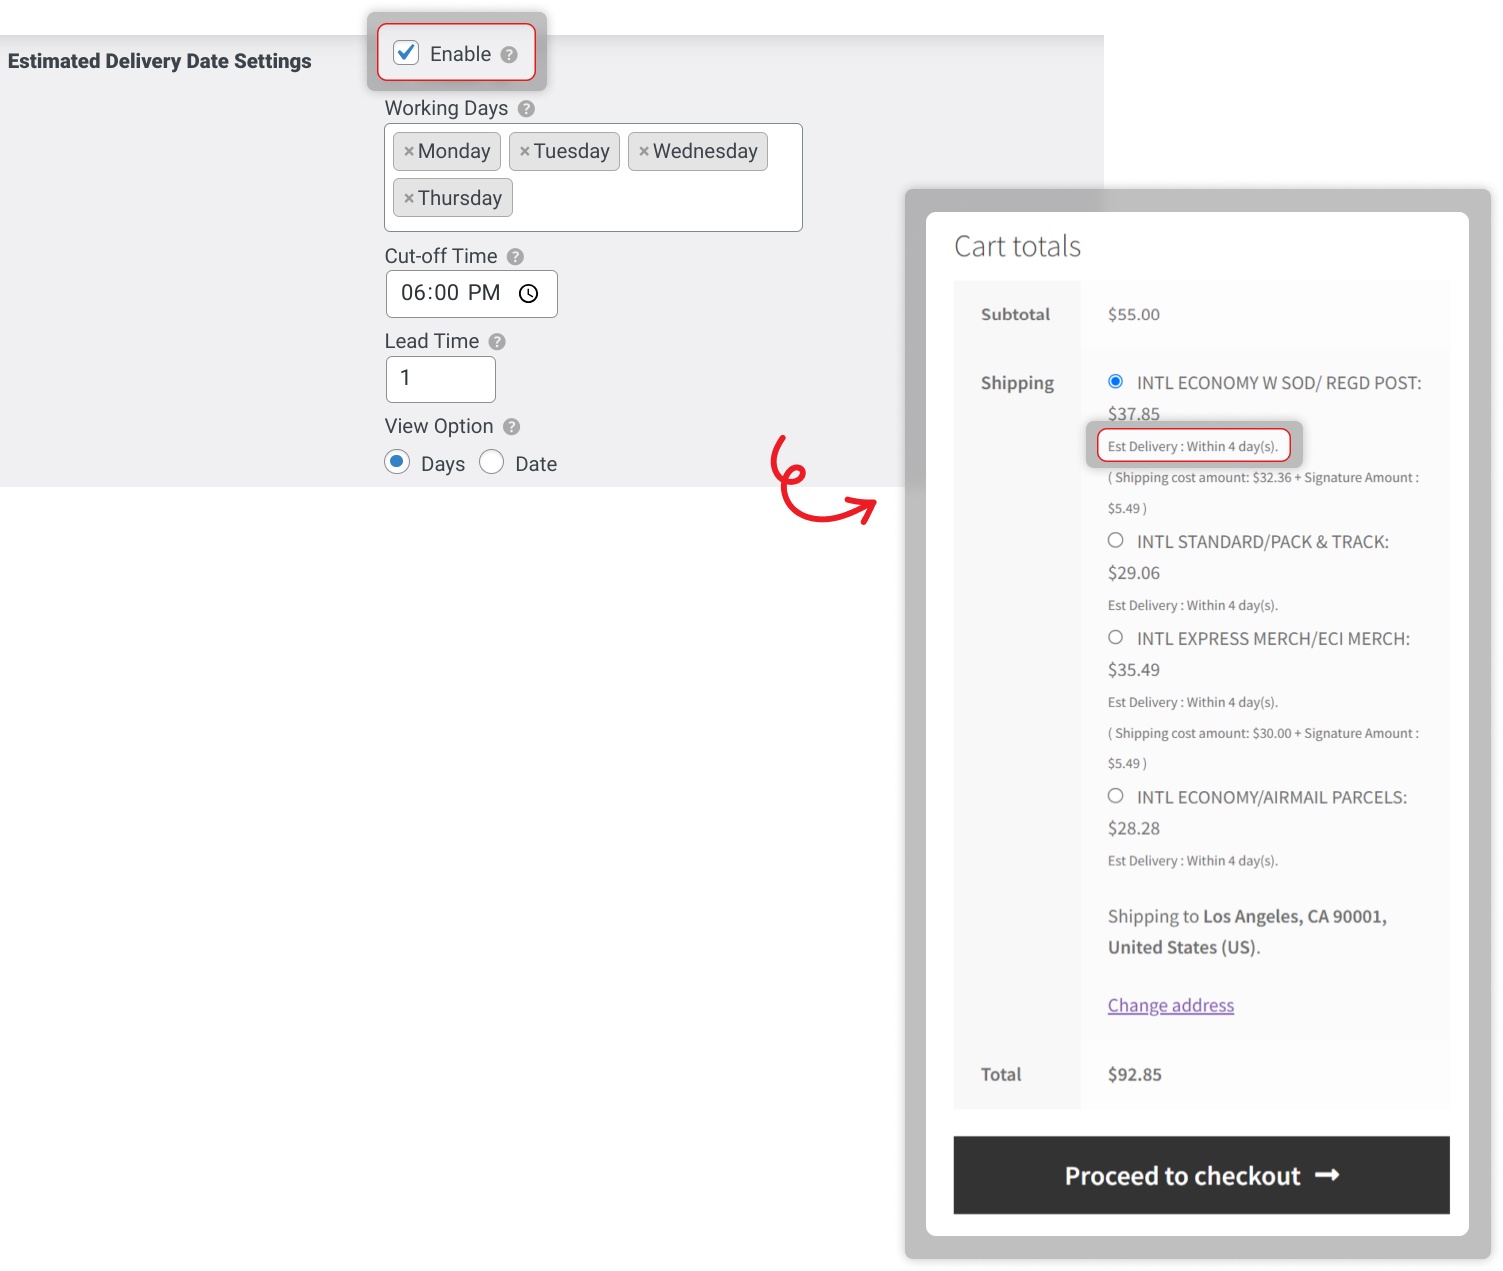1503x1271 pixels.
Task: Choose INTL EXPRESS MERCH/ECI MERCH shipping
Action: coord(1116,637)
